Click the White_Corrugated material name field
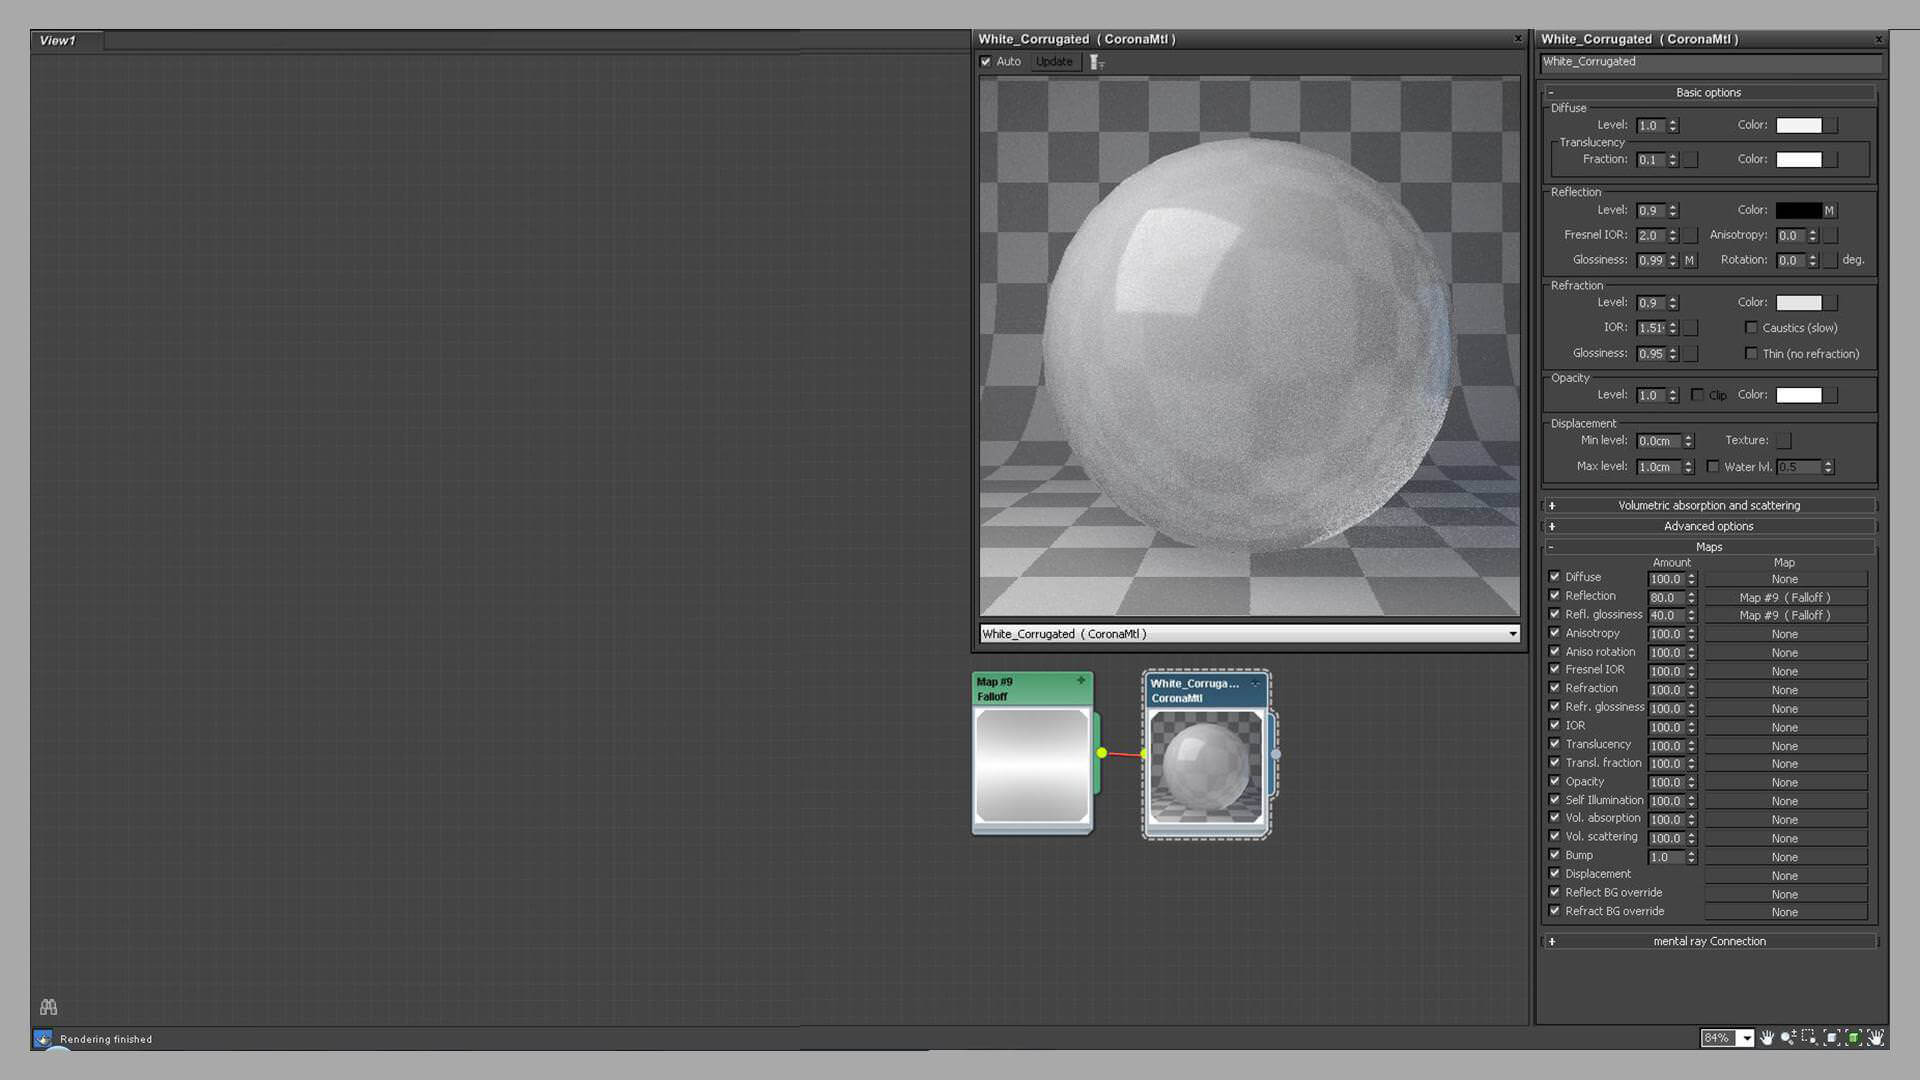1920x1080 pixels. tap(1710, 62)
